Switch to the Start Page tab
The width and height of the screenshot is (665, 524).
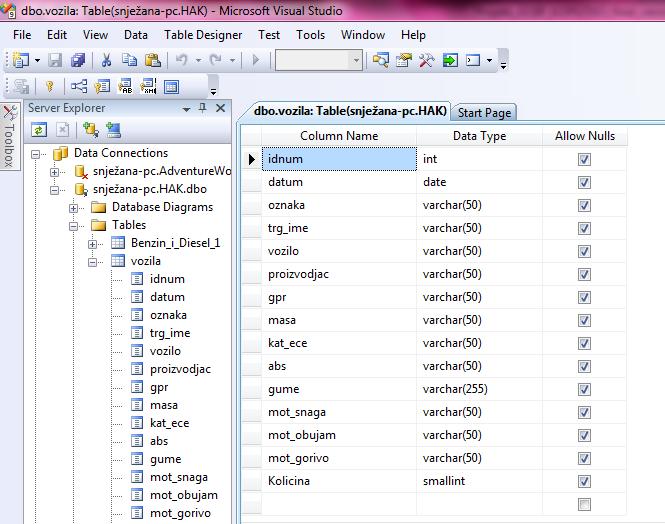pyautogui.click(x=484, y=113)
